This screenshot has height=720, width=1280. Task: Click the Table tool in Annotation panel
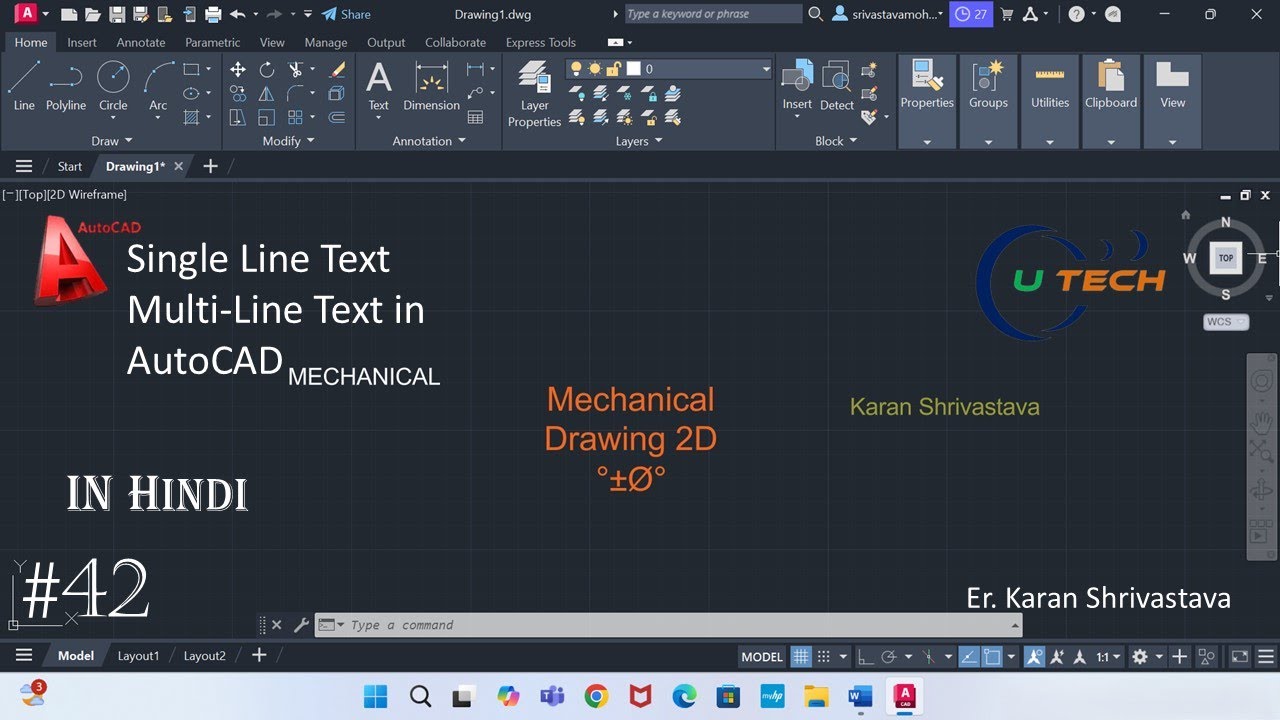pos(476,117)
